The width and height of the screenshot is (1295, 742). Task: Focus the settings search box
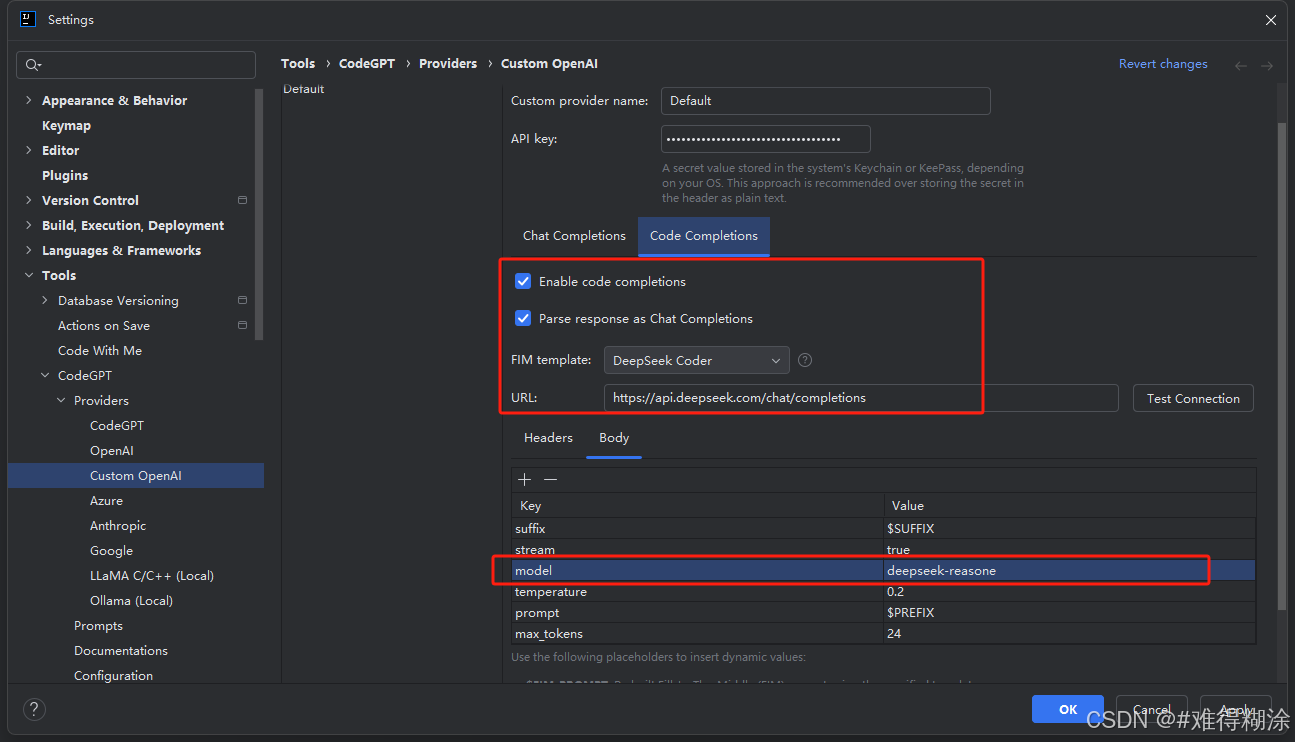tap(136, 65)
